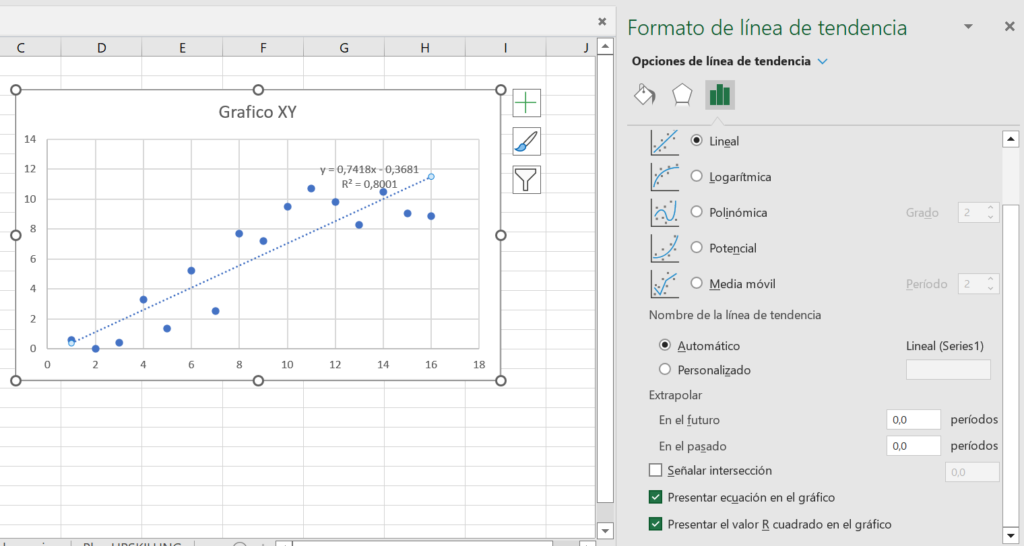Click the Lineal (Series1) automatic name text
The image size is (1024, 546).
click(944, 345)
